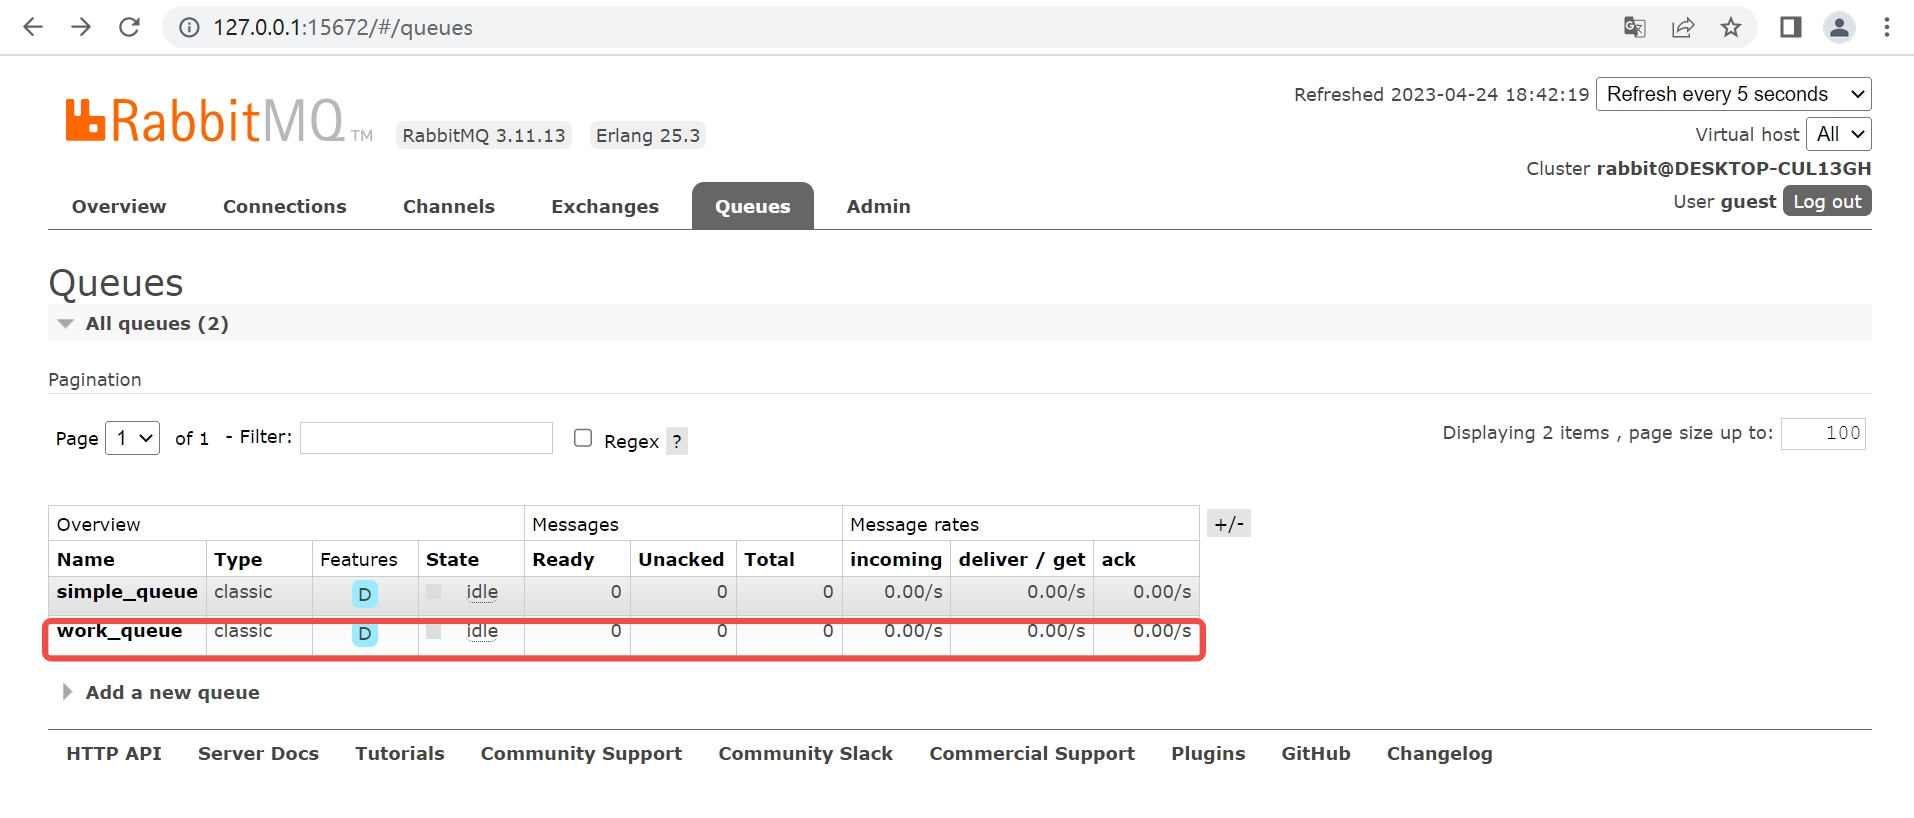The height and width of the screenshot is (818, 1914).
Task: Open the browser side panel icon
Action: tap(1790, 27)
